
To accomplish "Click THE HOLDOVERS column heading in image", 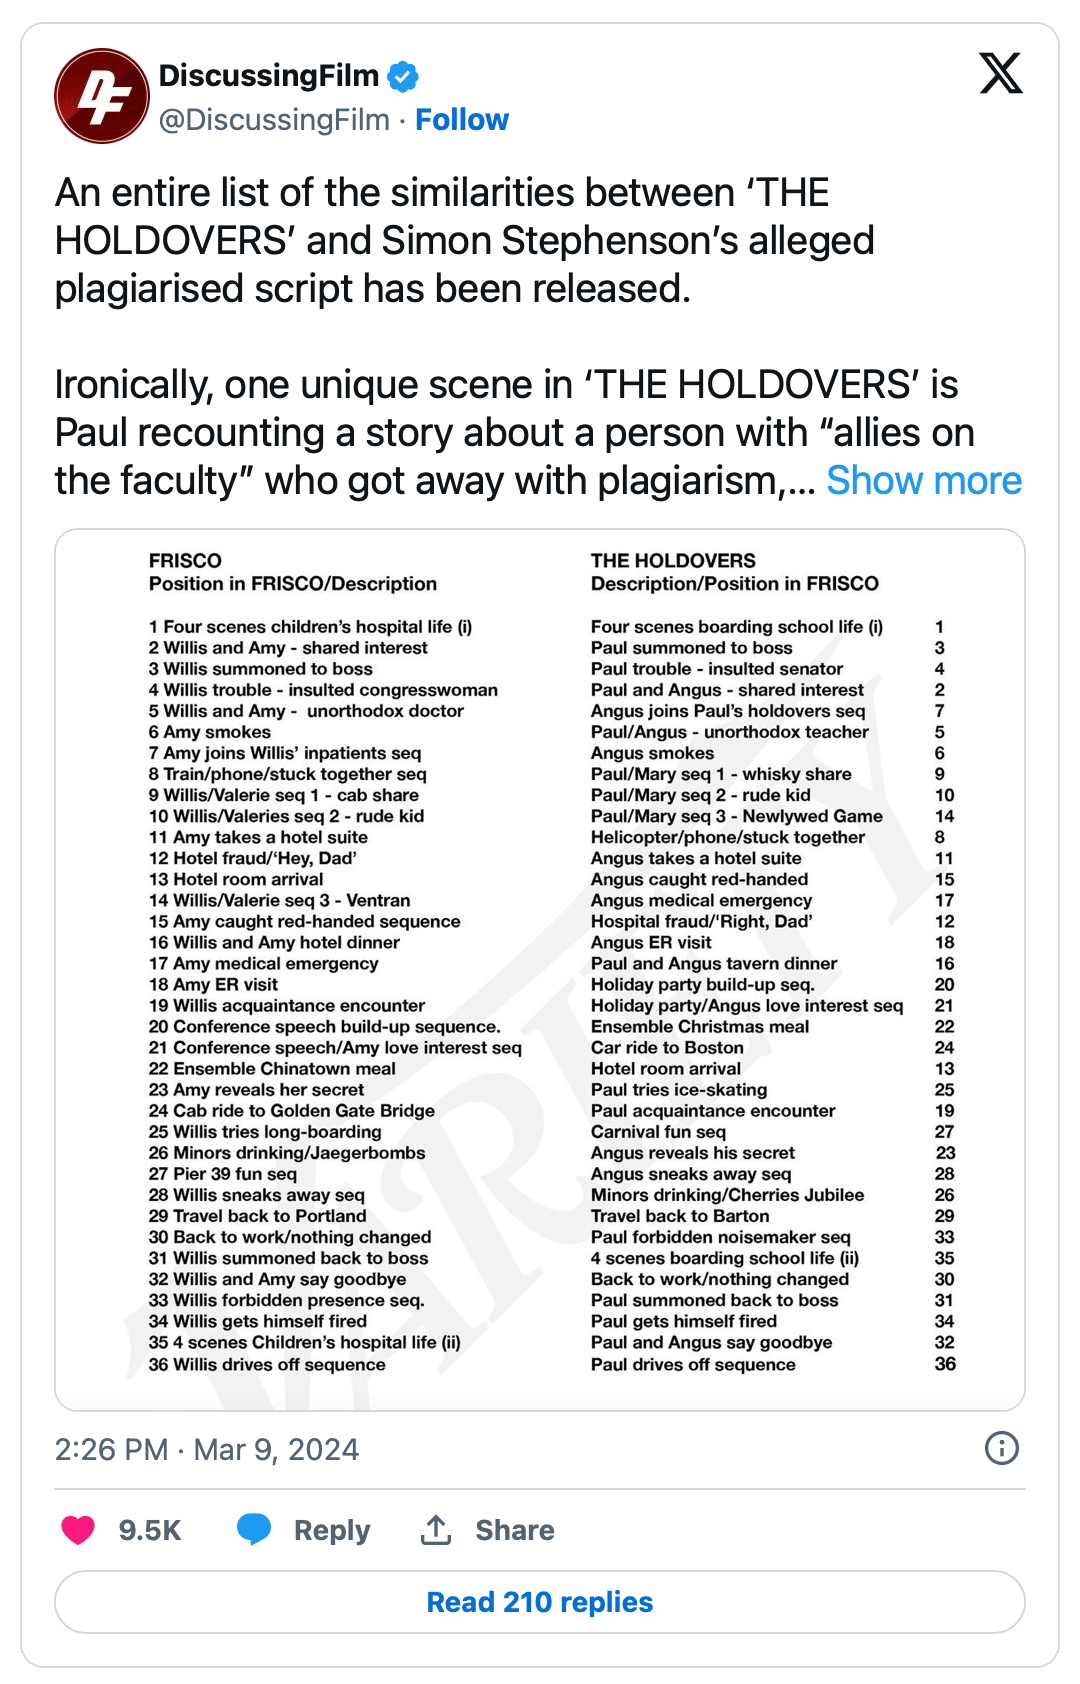I will (673, 560).
